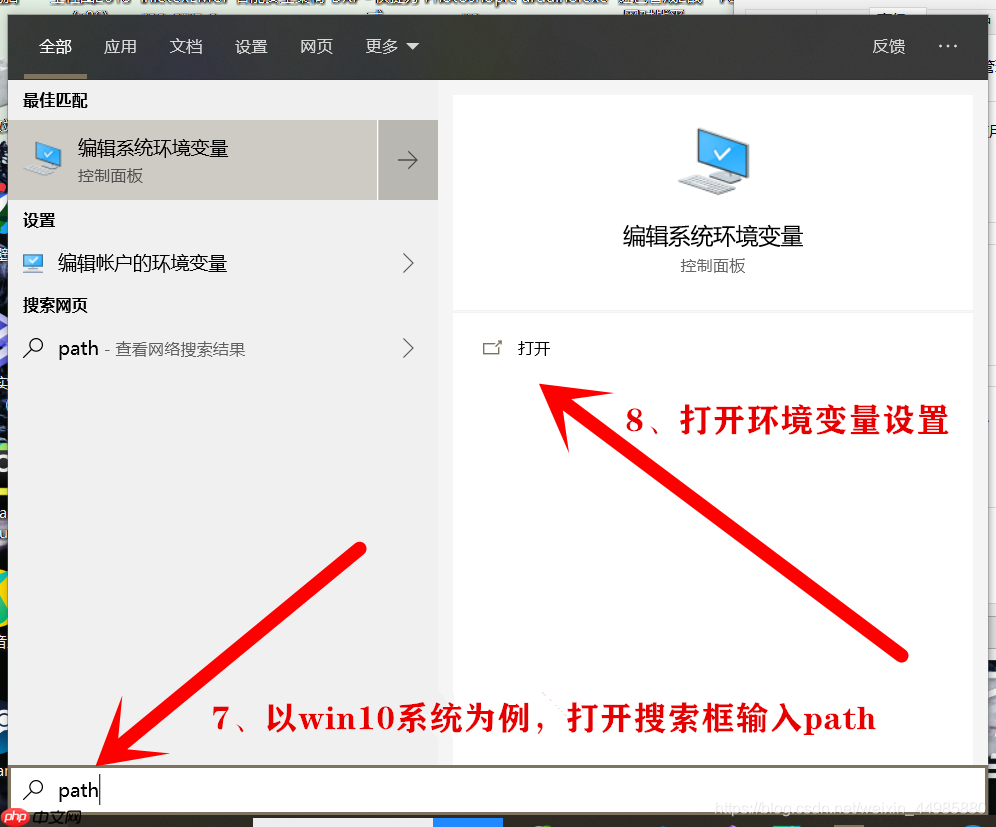Click the magnifier icon in the bottom search box
The width and height of the screenshot is (996, 827).
pyautogui.click(x=35, y=789)
